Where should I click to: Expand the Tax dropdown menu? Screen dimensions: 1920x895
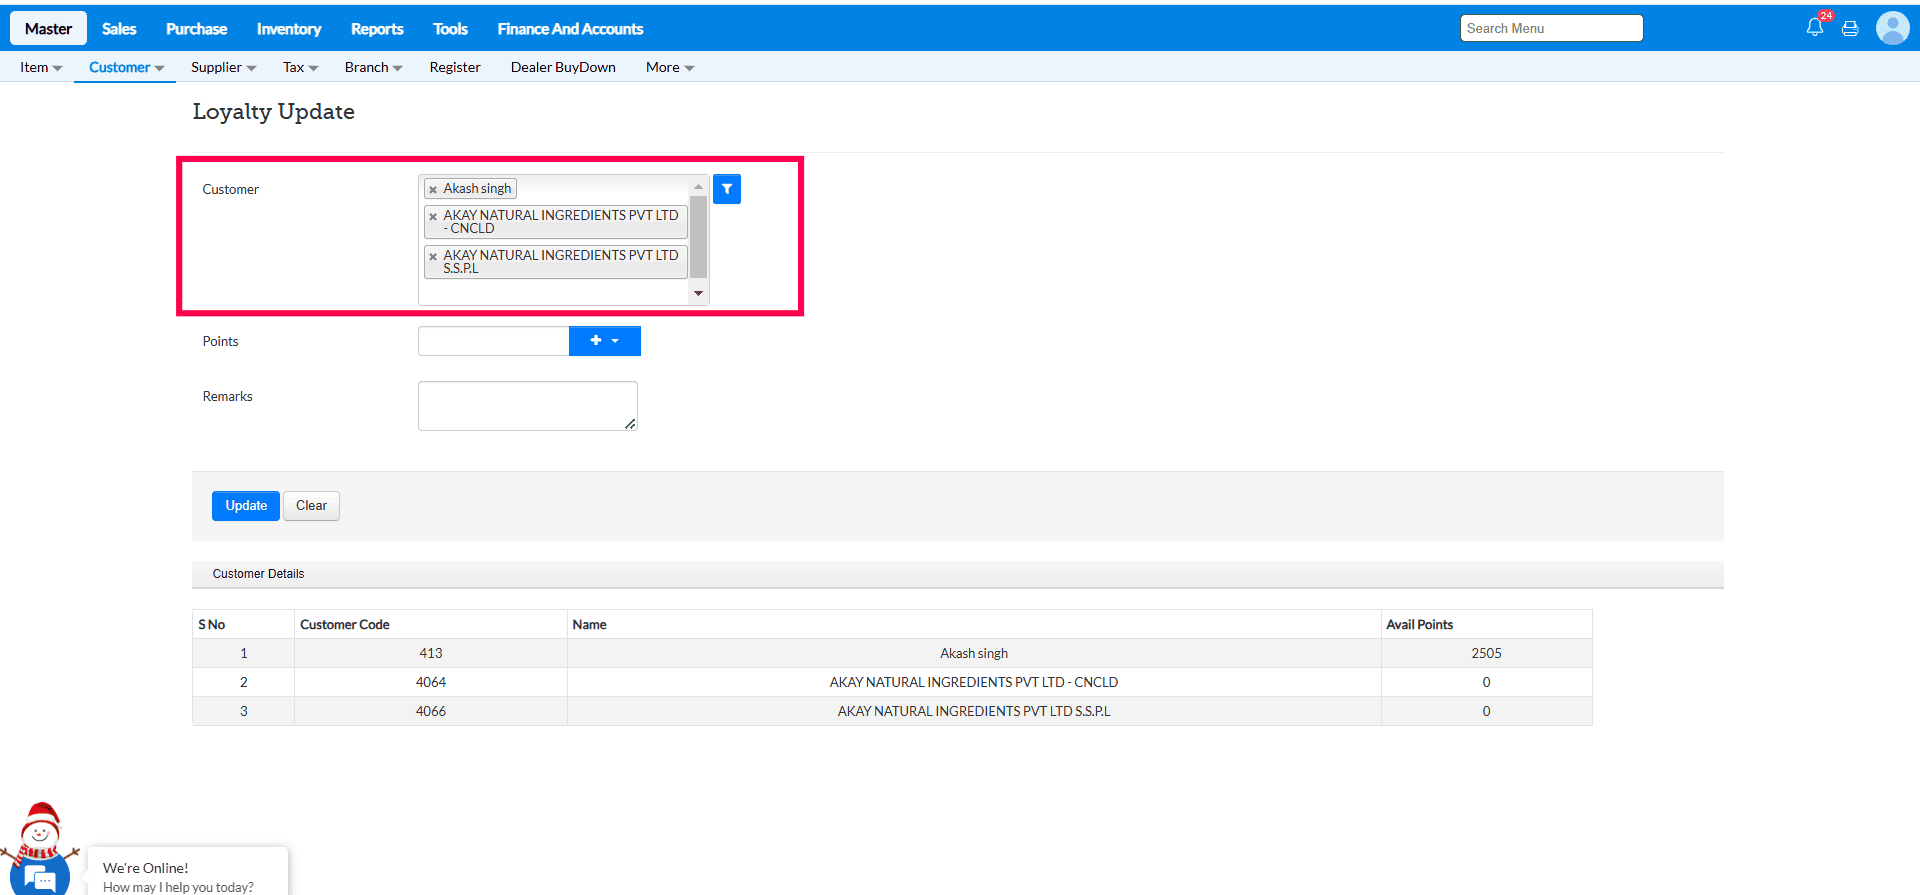coord(300,67)
